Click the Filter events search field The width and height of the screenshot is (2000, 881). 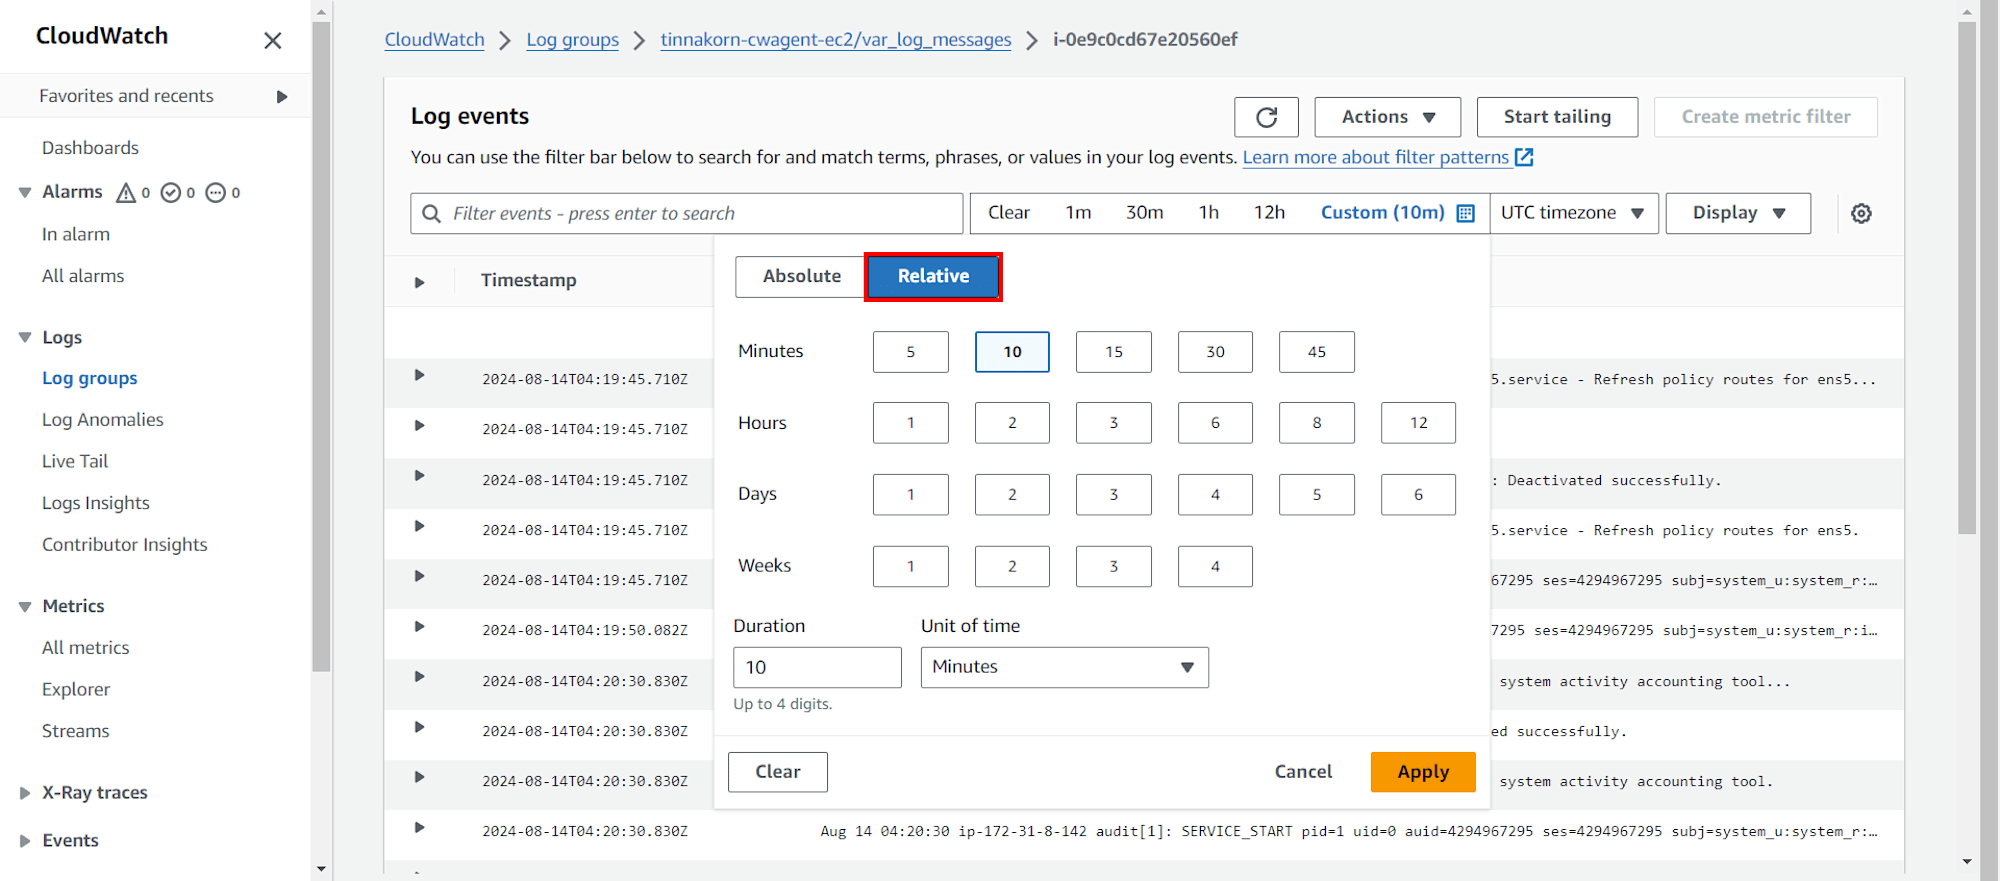coord(686,214)
